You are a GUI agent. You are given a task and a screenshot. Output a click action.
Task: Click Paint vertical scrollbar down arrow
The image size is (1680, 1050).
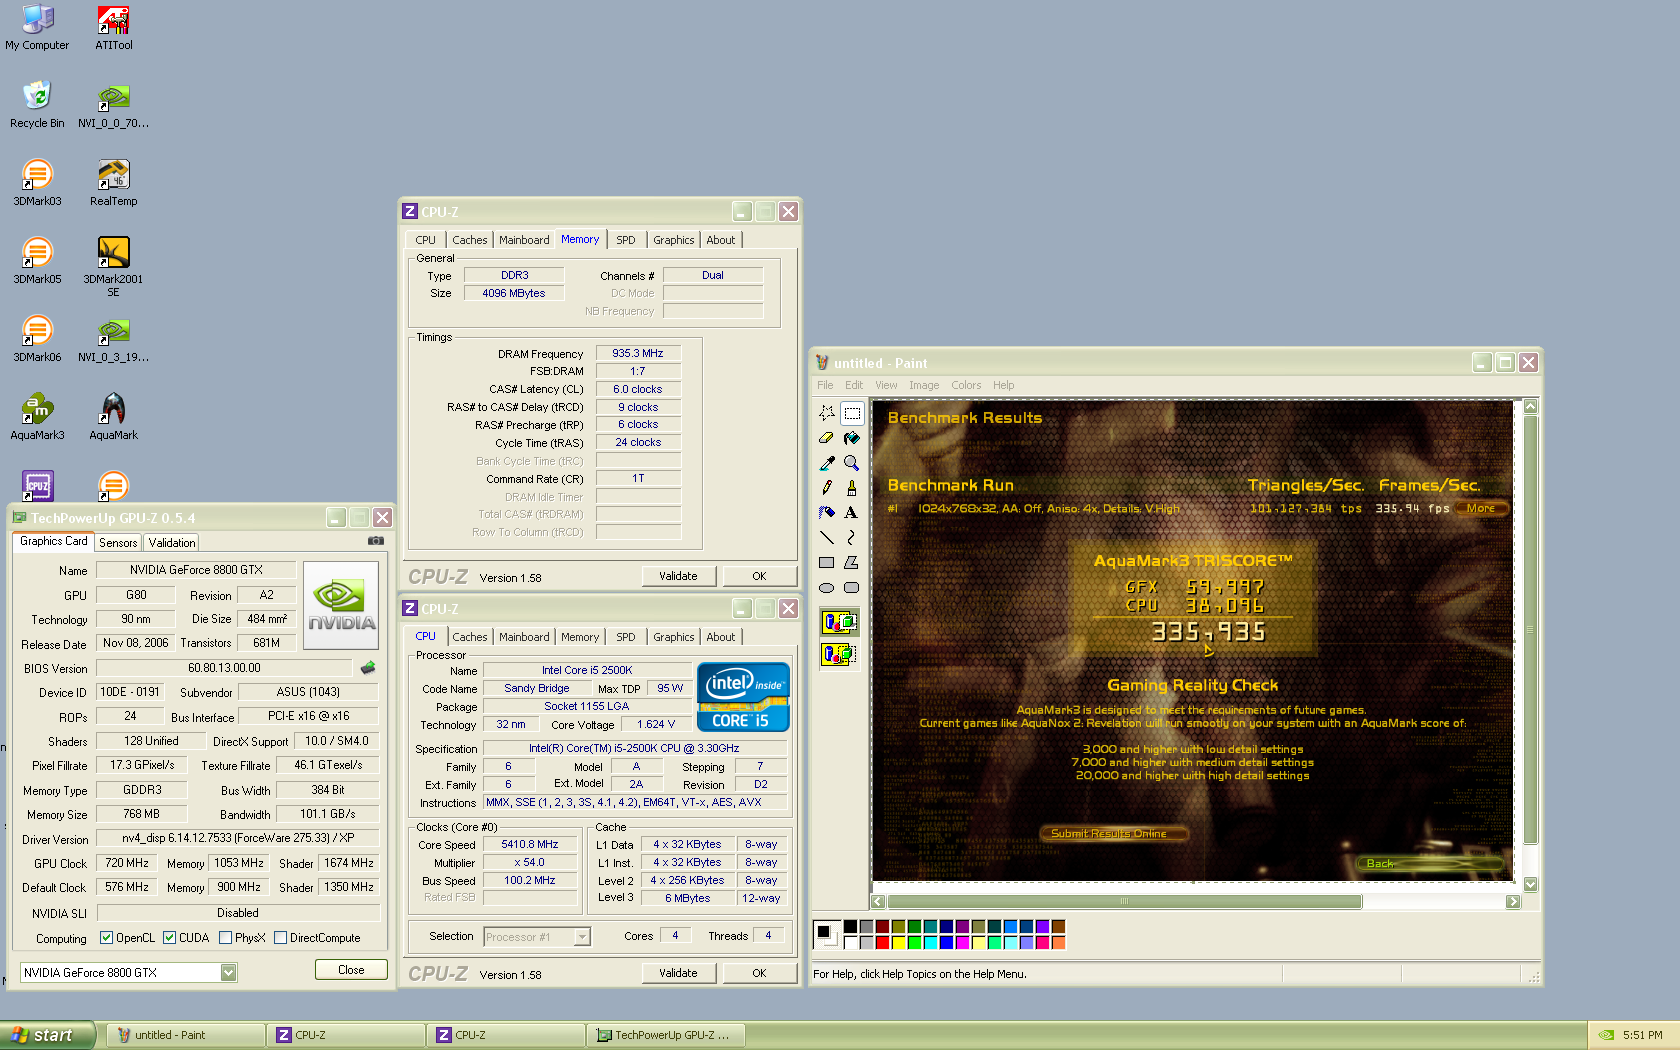[x=1530, y=885]
